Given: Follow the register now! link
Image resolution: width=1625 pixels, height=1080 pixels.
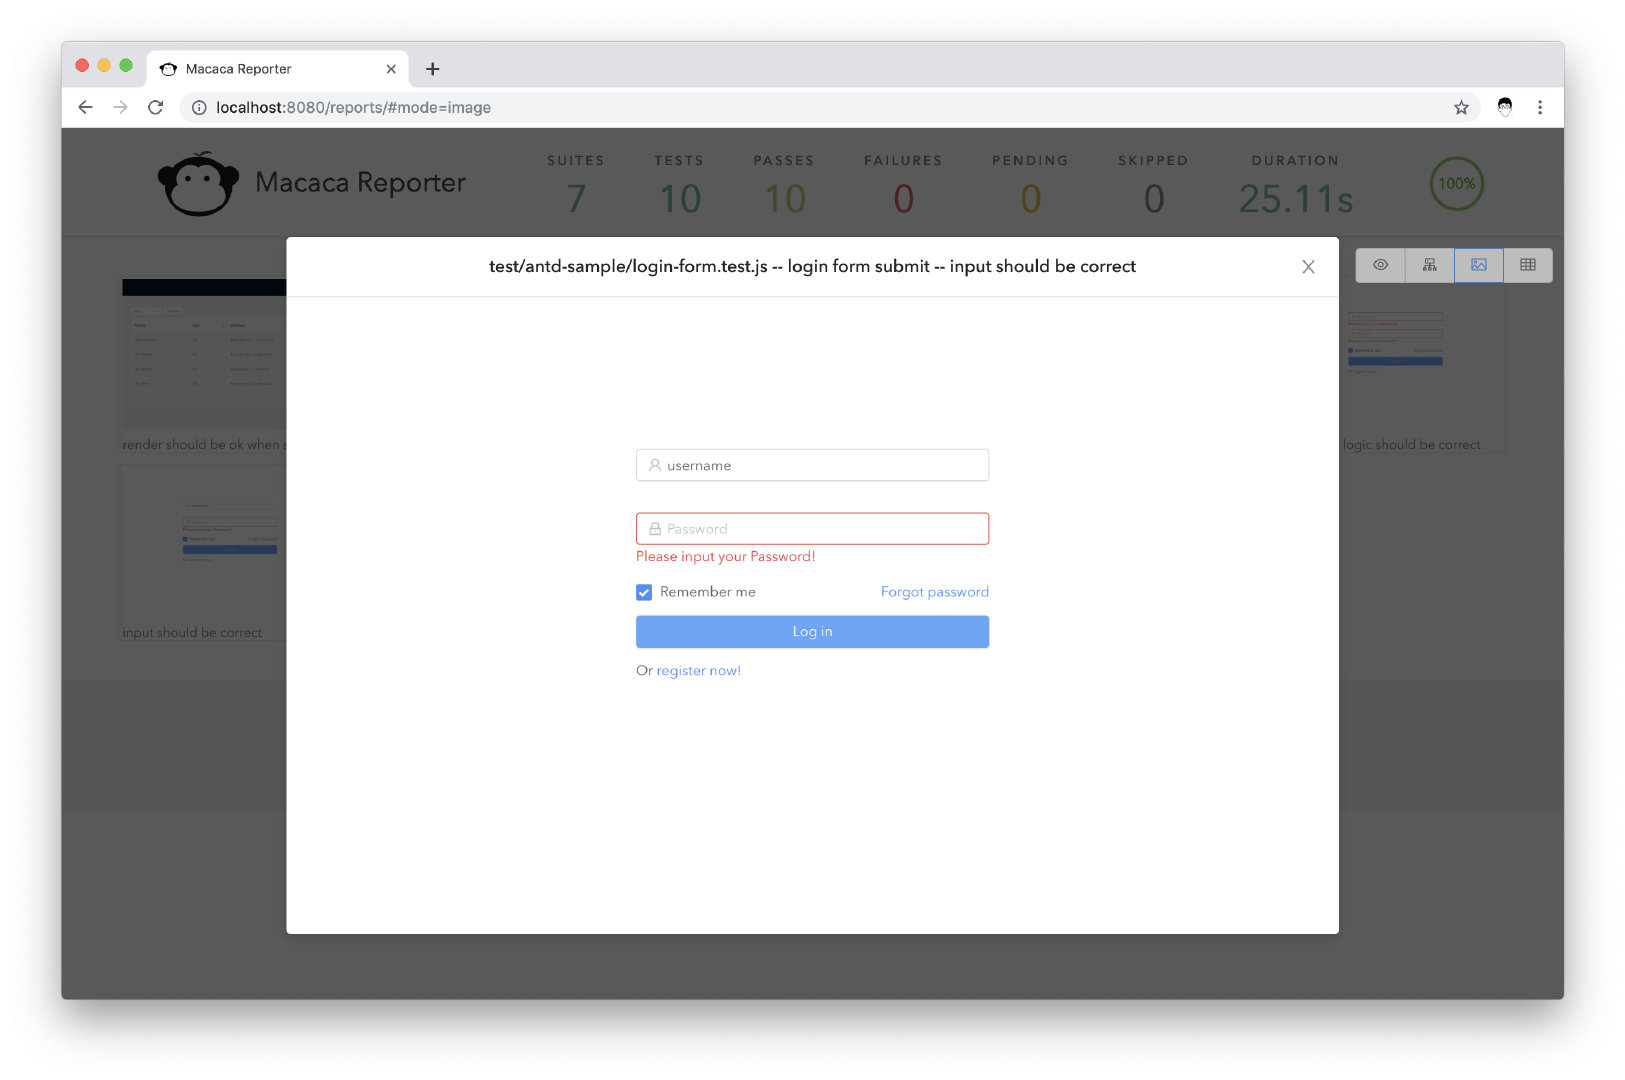Looking at the screenshot, I should point(698,671).
